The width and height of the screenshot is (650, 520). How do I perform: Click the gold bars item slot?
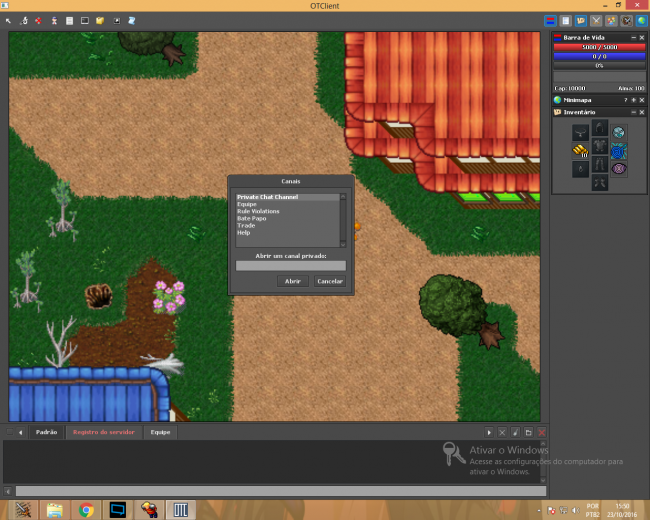pyautogui.click(x=580, y=151)
